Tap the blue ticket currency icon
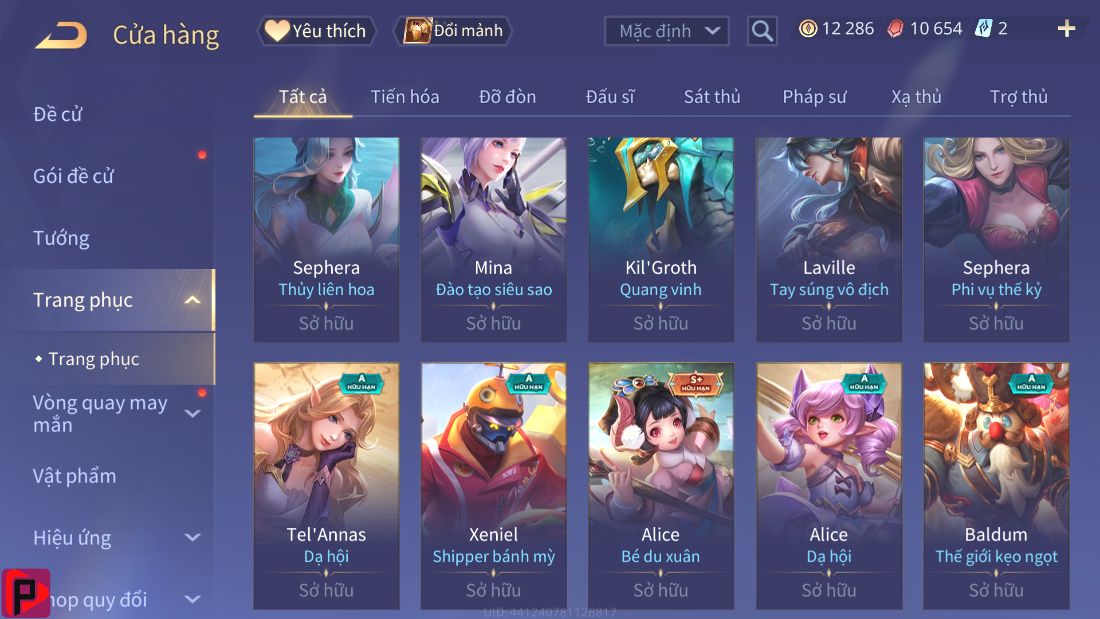The height and width of the screenshot is (619, 1100). click(984, 29)
